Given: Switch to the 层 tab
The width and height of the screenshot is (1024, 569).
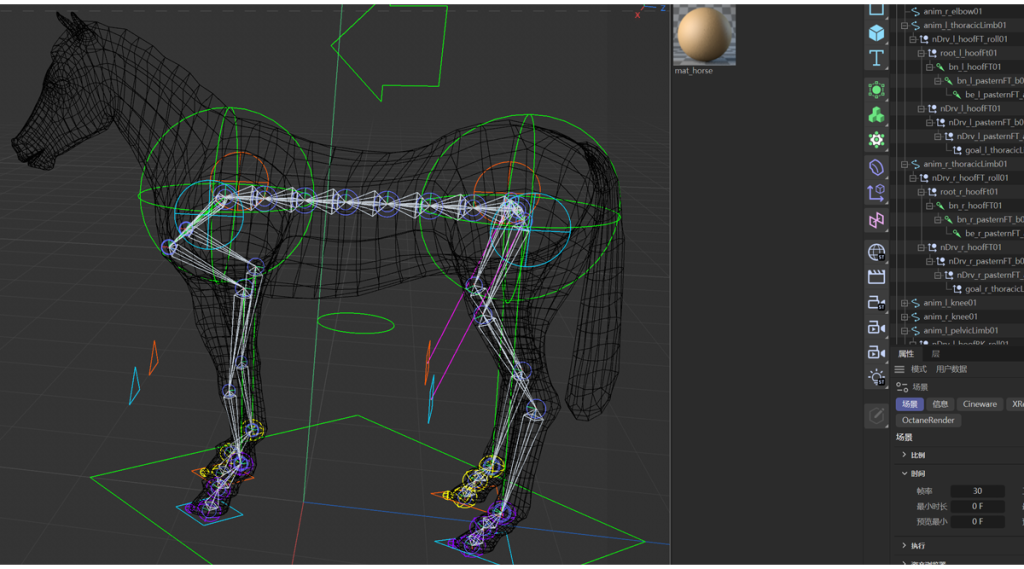Looking at the screenshot, I should click(x=936, y=354).
